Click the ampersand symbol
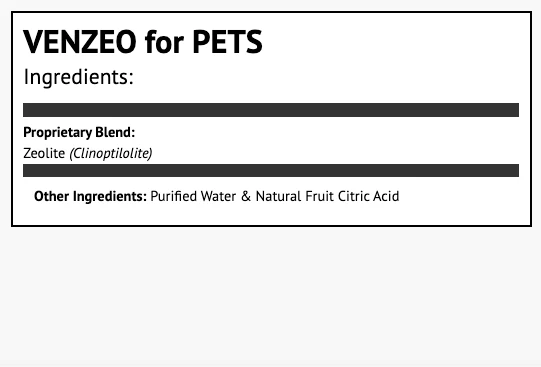Image resolution: width=541 pixels, height=367 pixels. click(x=246, y=196)
